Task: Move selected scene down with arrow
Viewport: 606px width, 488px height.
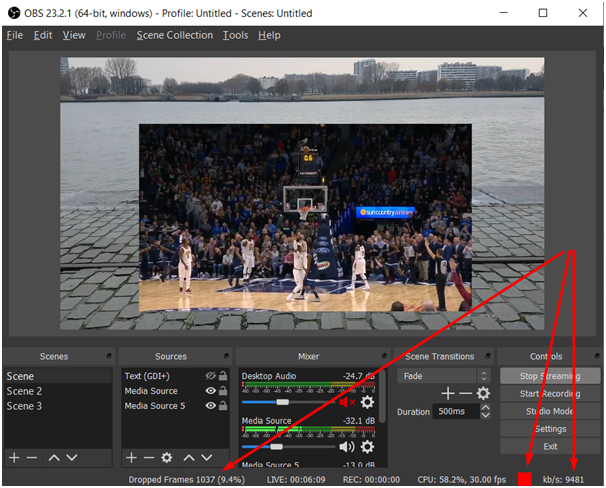Action: coord(72,457)
